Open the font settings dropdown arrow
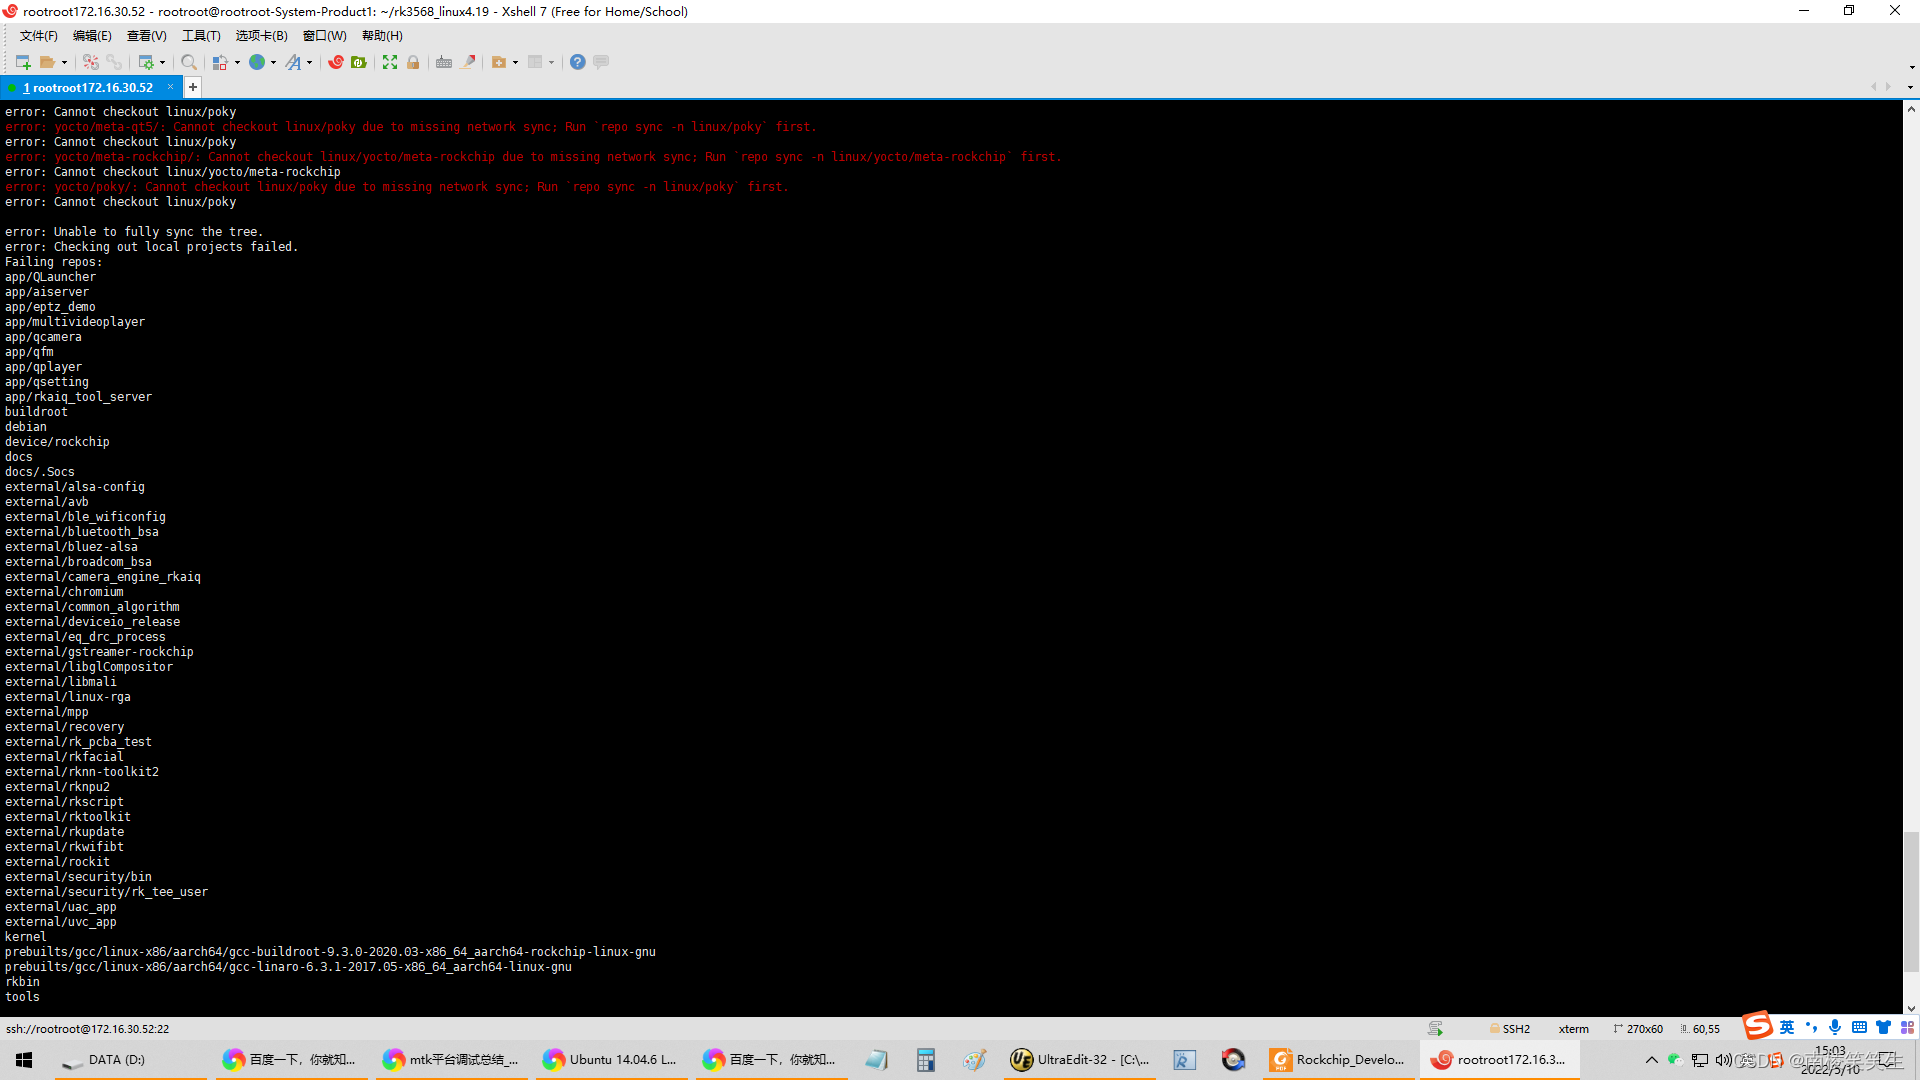This screenshot has height=1080, width=1920. (310, 61)
